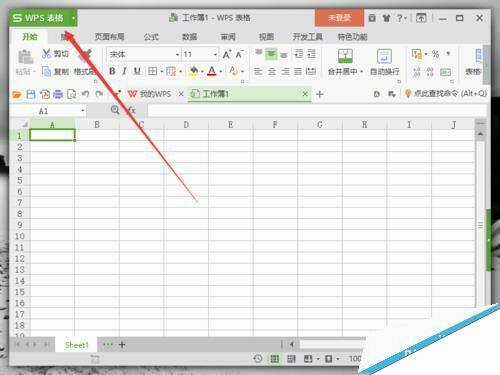
Task: Decrease font size with the small A icon
Action: pos(239,54)
